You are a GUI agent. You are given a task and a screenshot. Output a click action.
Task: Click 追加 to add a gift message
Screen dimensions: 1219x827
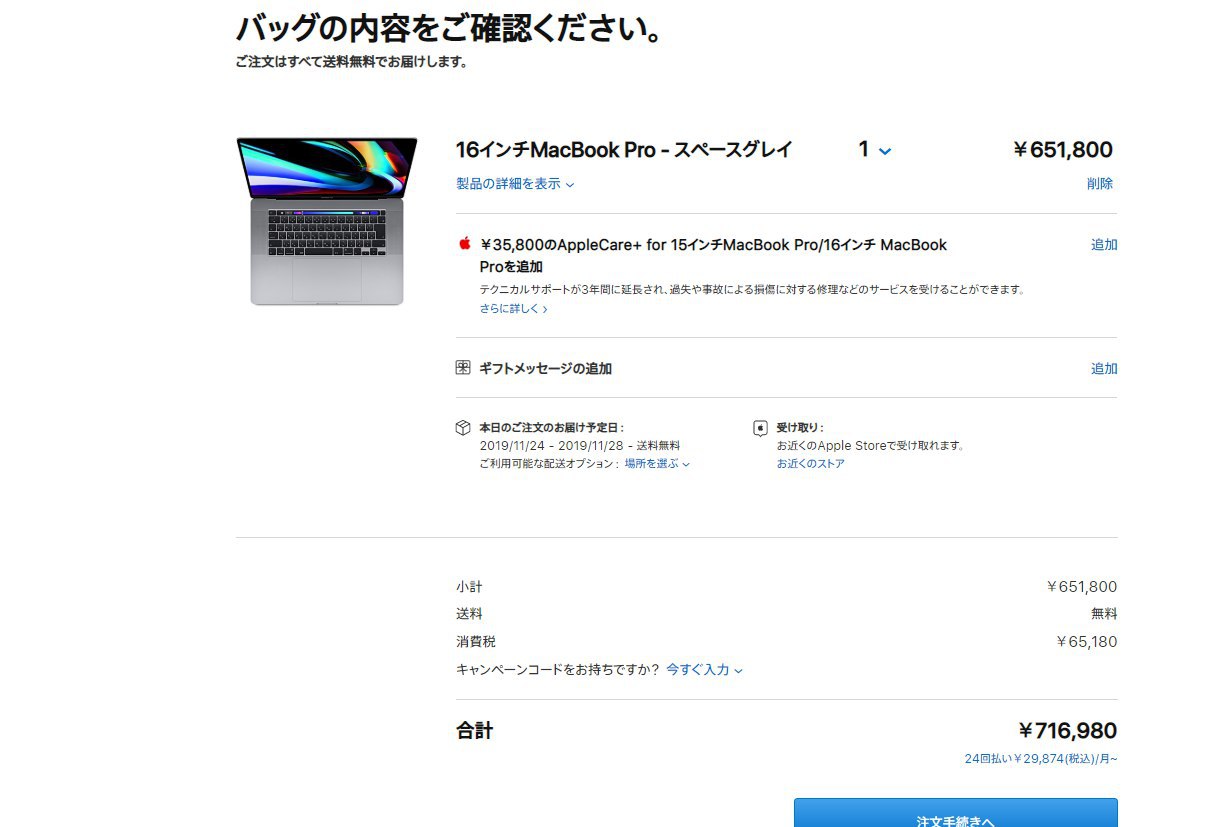click(x=1104, y=369)
